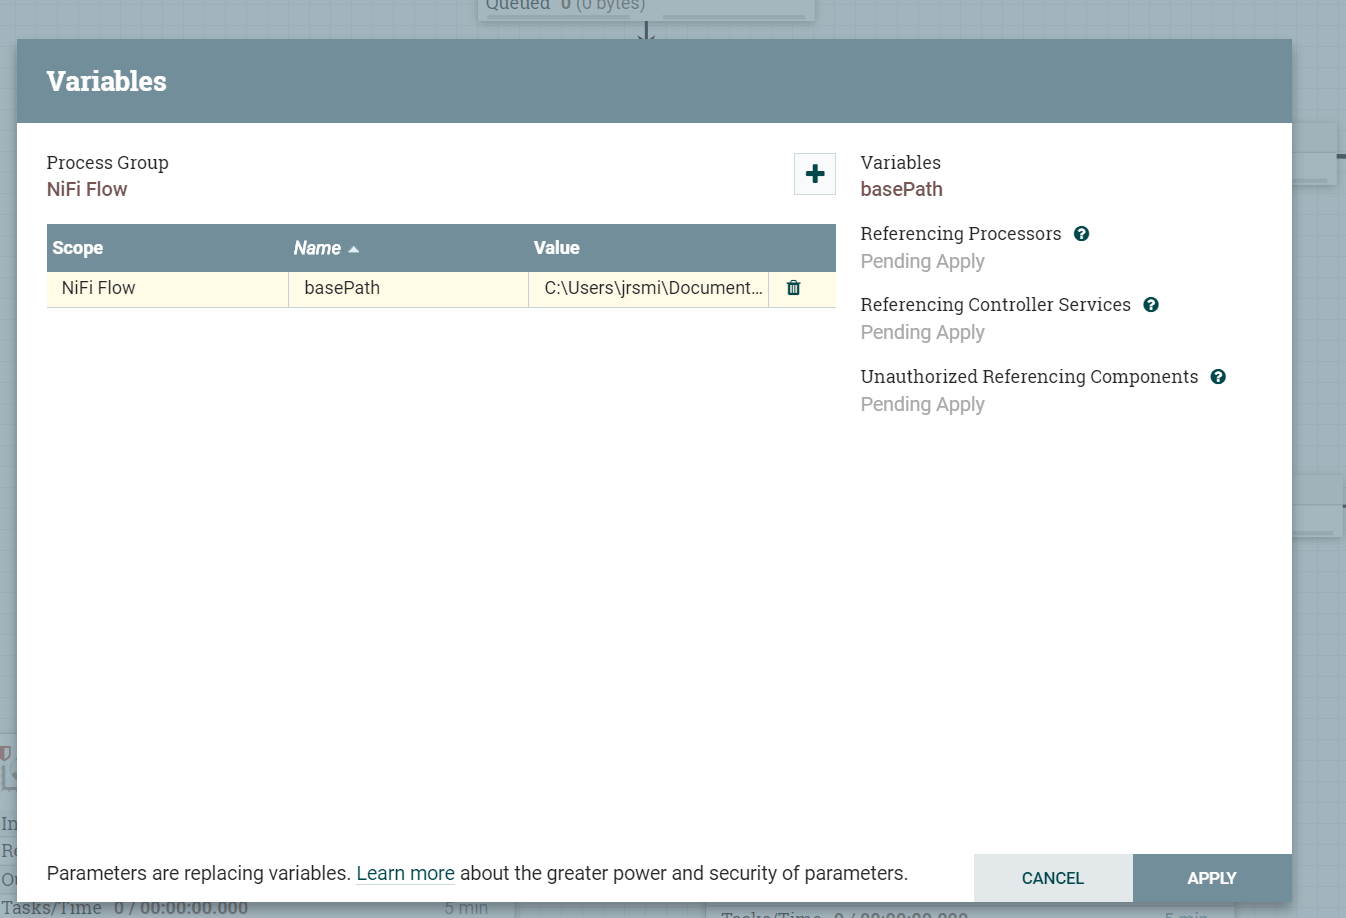Edit the C:\Users\jrsmi\Document... value cell
Image resolution: width=1346 pixels, height=918 pixels.
[648, 288]
